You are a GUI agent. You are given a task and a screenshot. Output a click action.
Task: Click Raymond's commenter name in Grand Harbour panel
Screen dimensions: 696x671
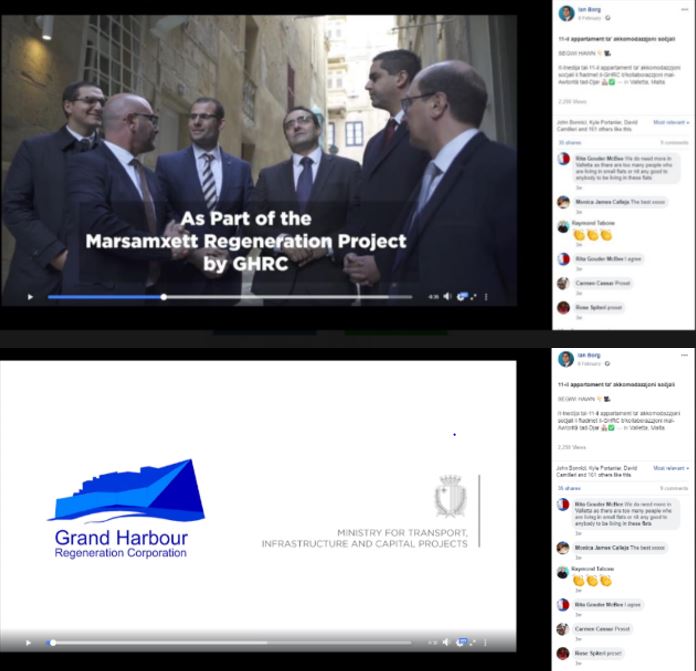(593, 568)
